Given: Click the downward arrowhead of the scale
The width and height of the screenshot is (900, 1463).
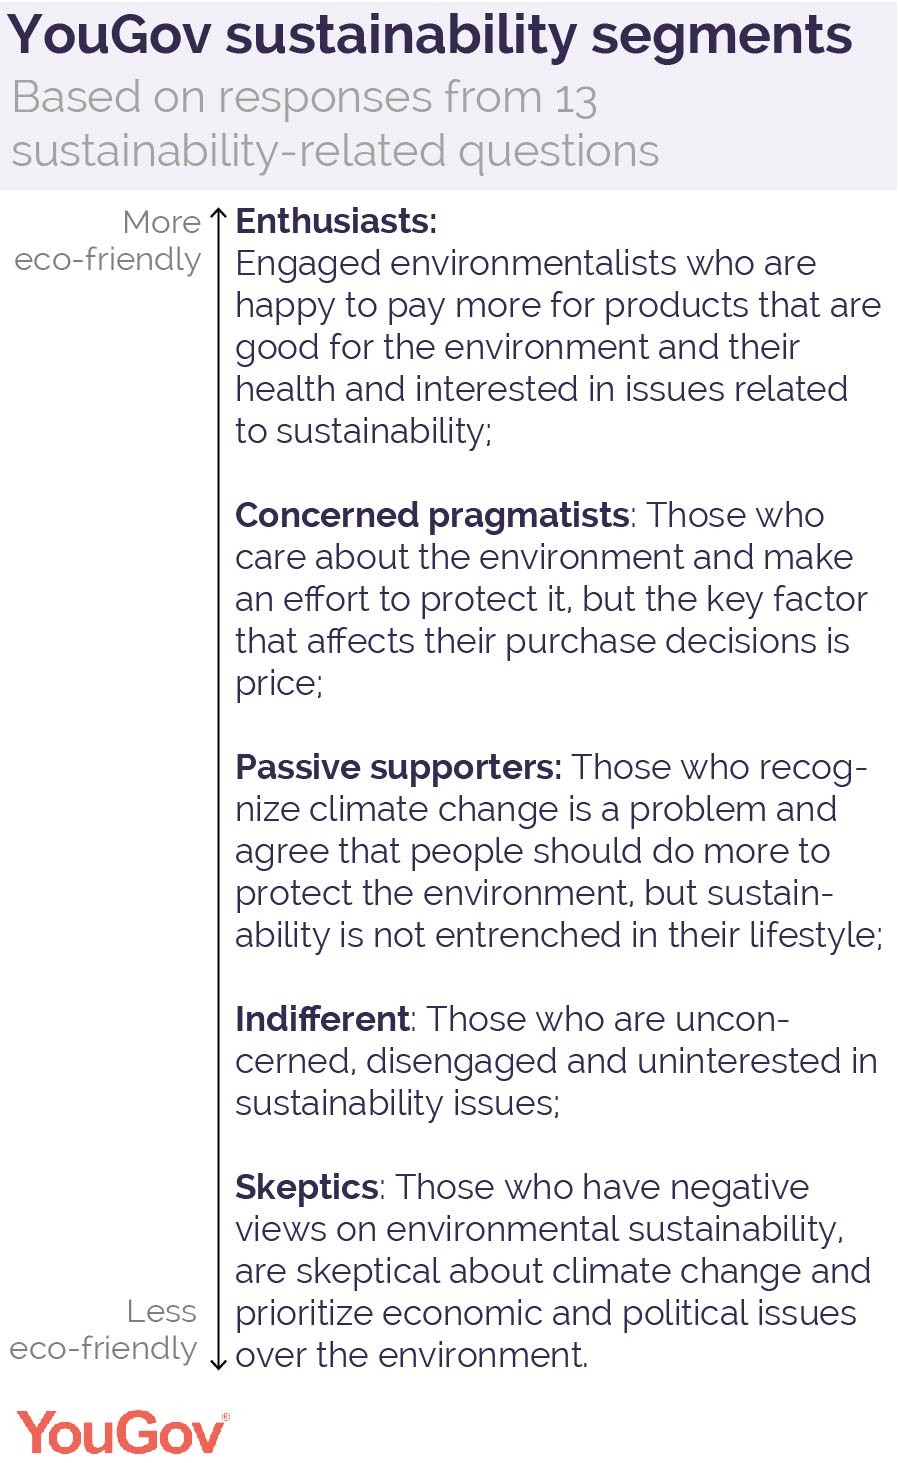Looking at the screenshot, I should (219, 1364).
